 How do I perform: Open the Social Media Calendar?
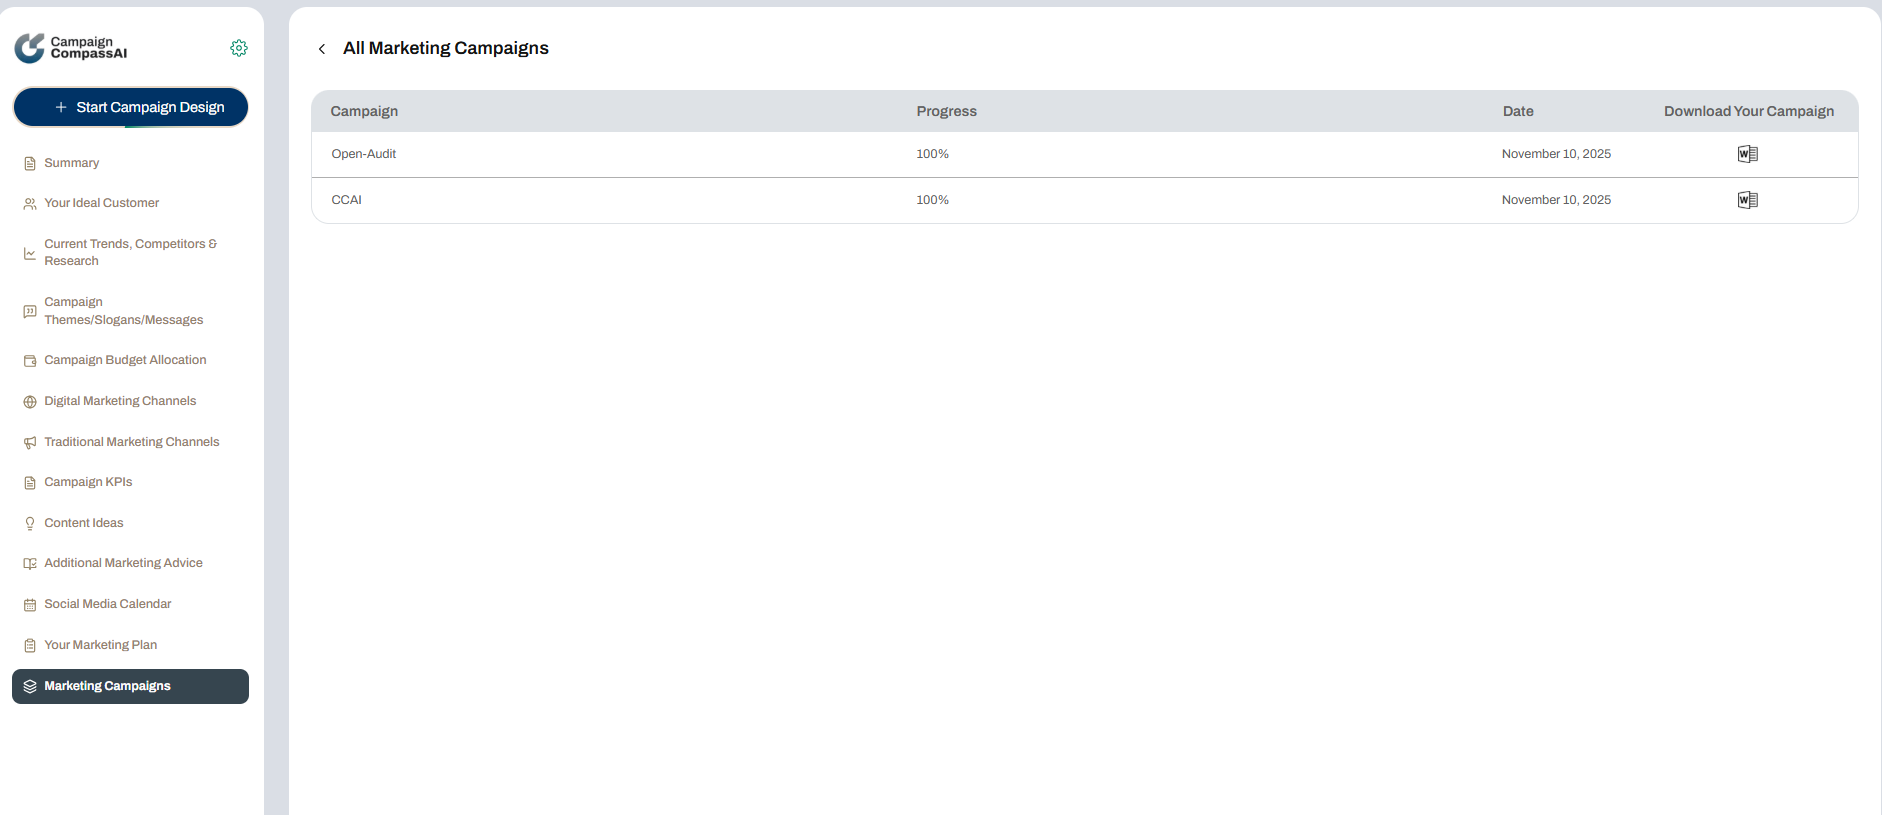[108, 604]
